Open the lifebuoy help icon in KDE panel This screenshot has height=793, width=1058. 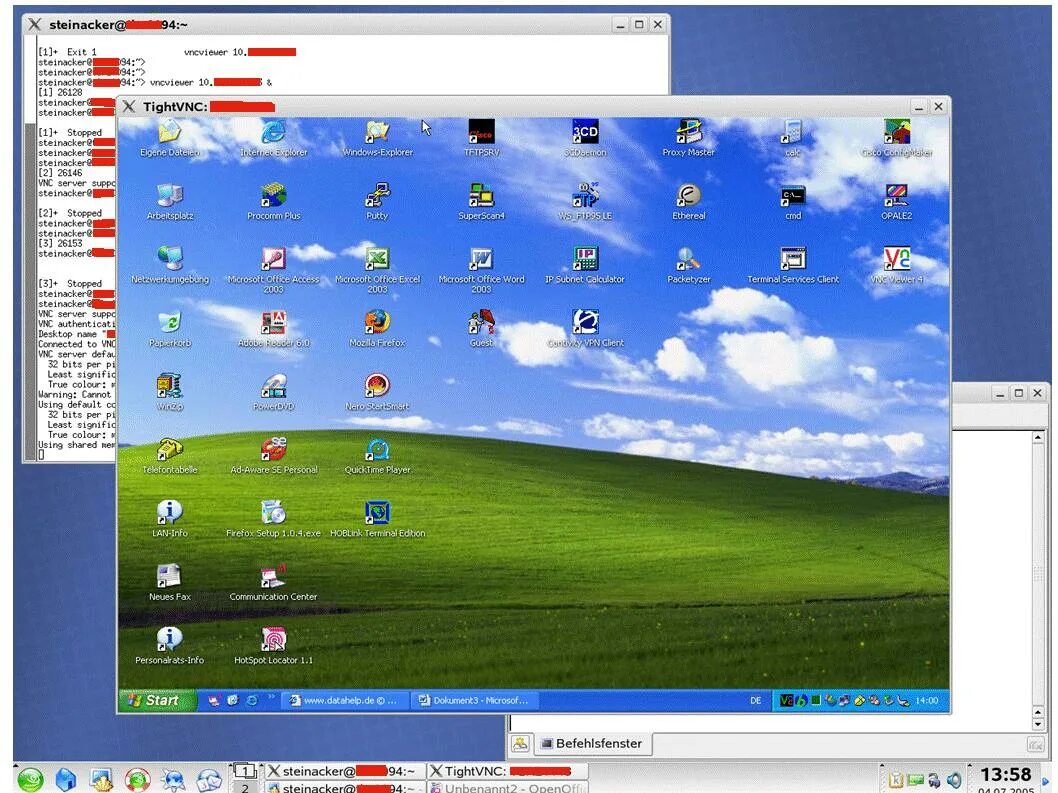click(138, 780)
